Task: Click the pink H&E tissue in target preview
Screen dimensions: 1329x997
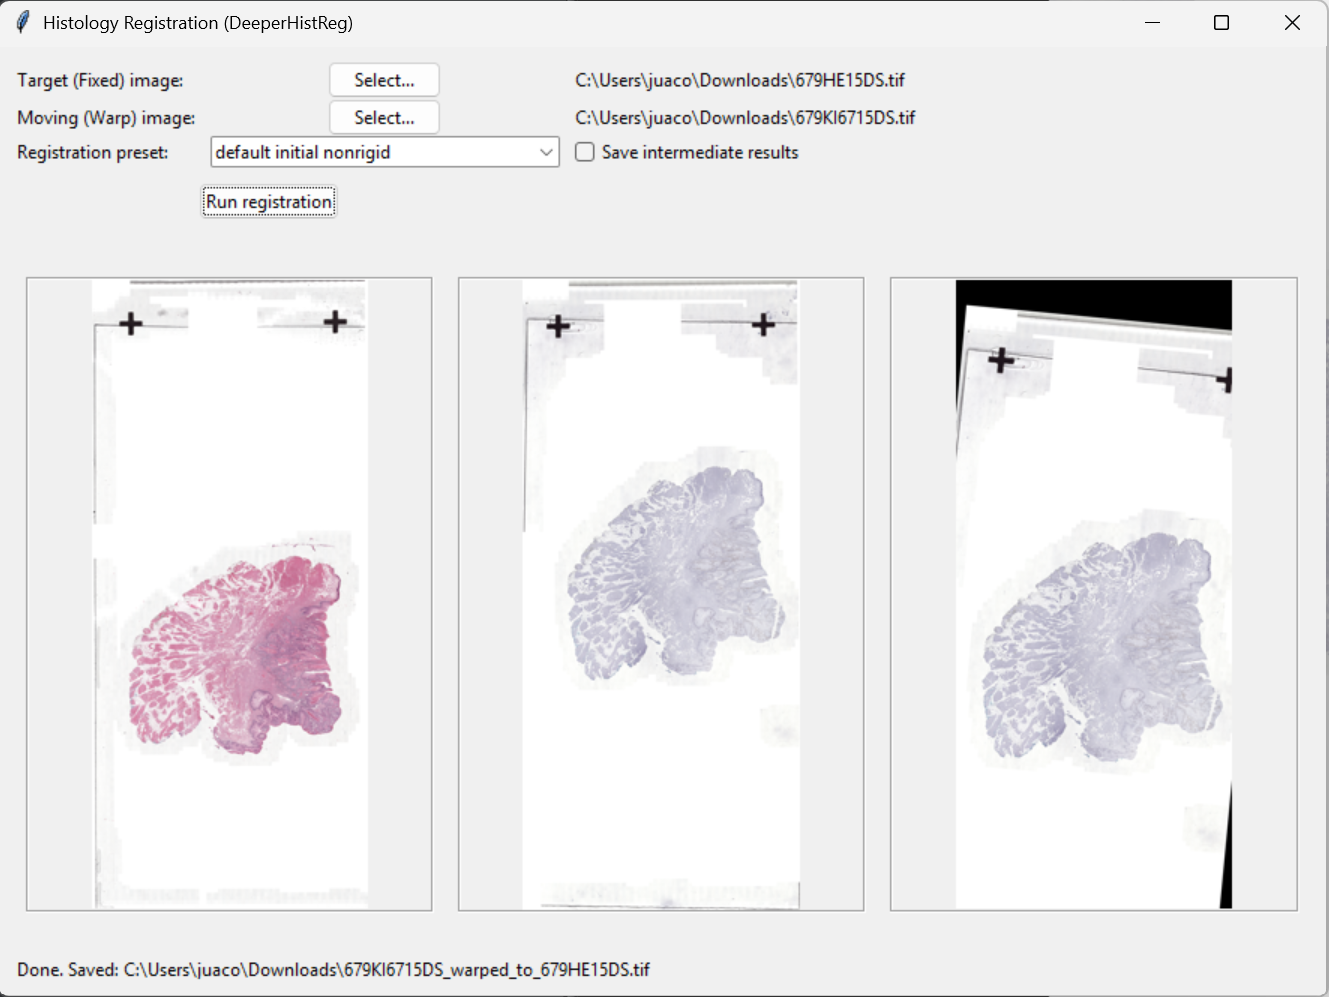Action: [x=240, y=650]
